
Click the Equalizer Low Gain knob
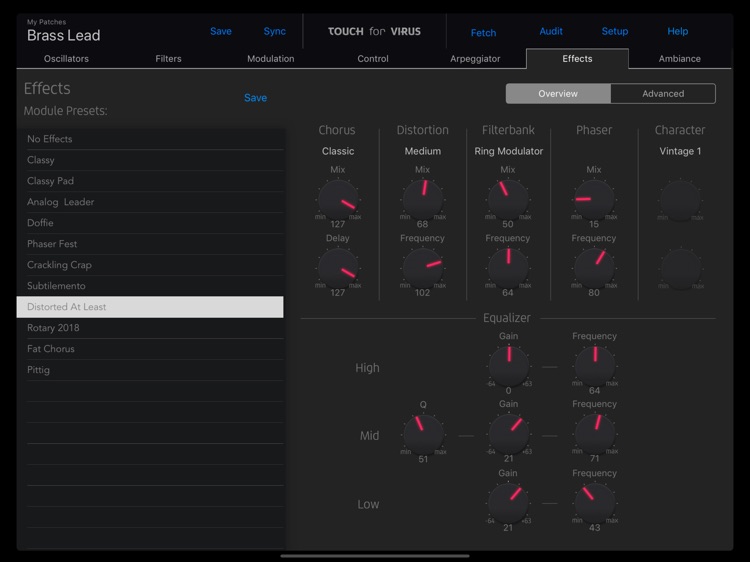508,503
